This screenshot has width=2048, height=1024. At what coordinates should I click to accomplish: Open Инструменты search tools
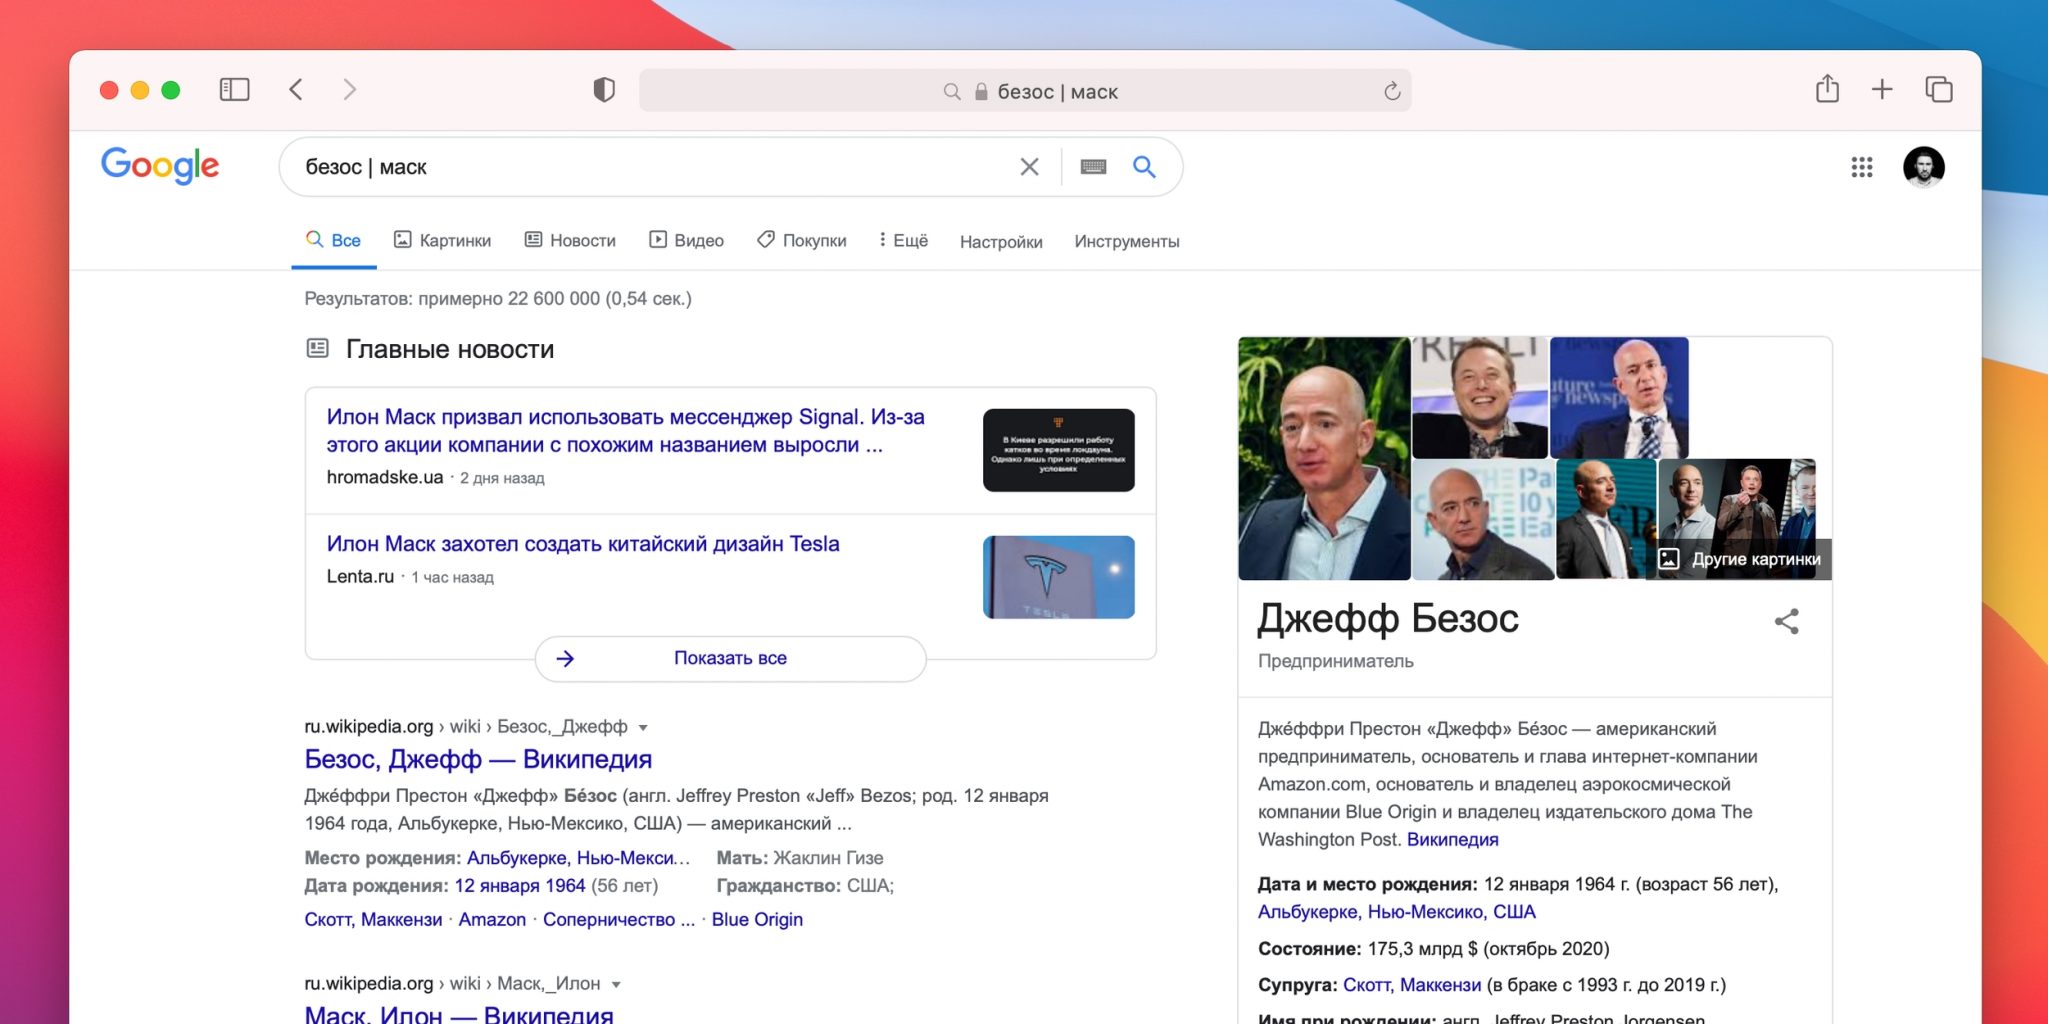(x=1127, y=241)
